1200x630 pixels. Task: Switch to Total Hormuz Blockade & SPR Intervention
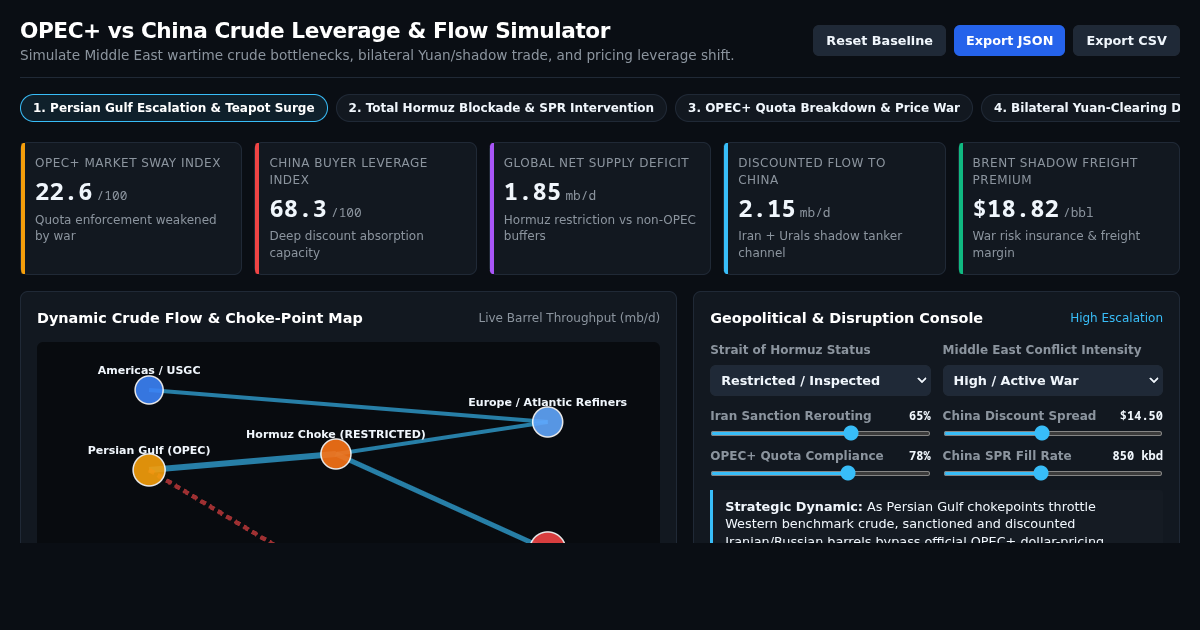coord(501,108)
